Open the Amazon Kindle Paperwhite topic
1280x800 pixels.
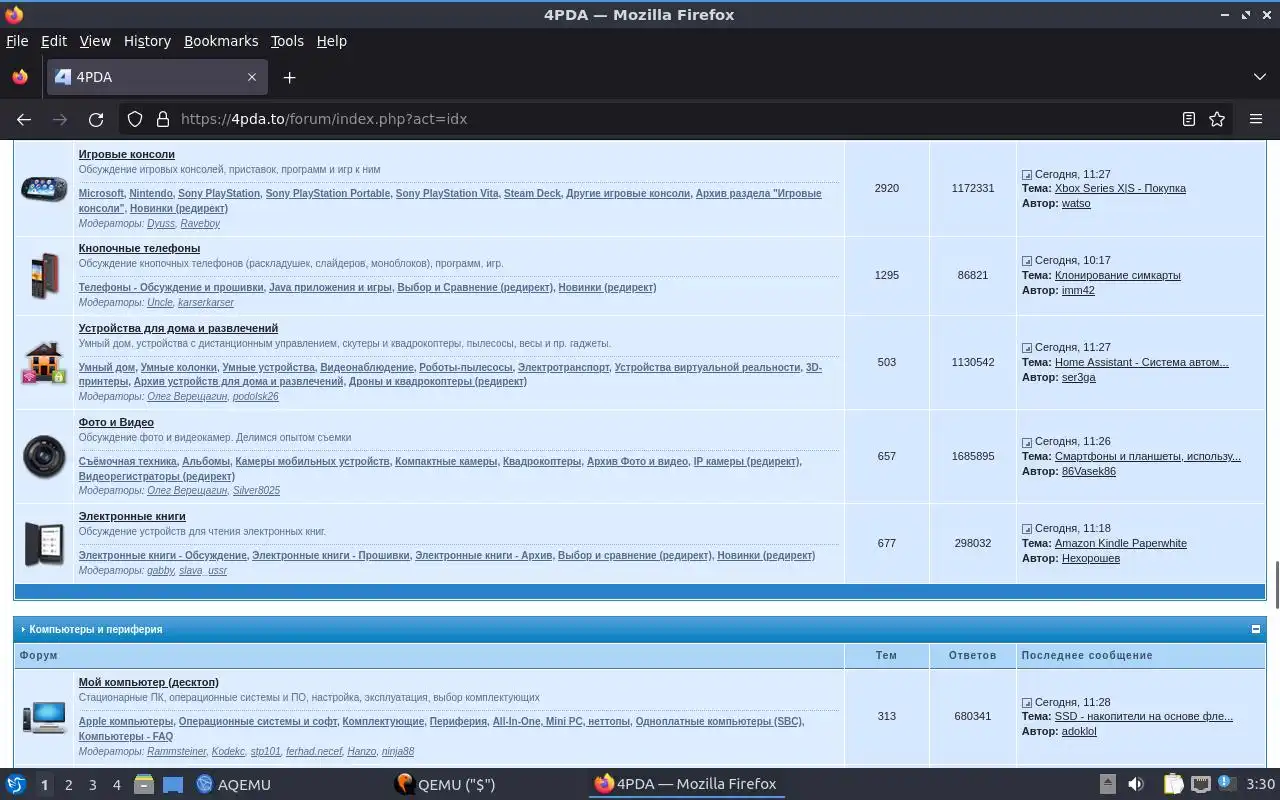click(x=1121, y=543)
